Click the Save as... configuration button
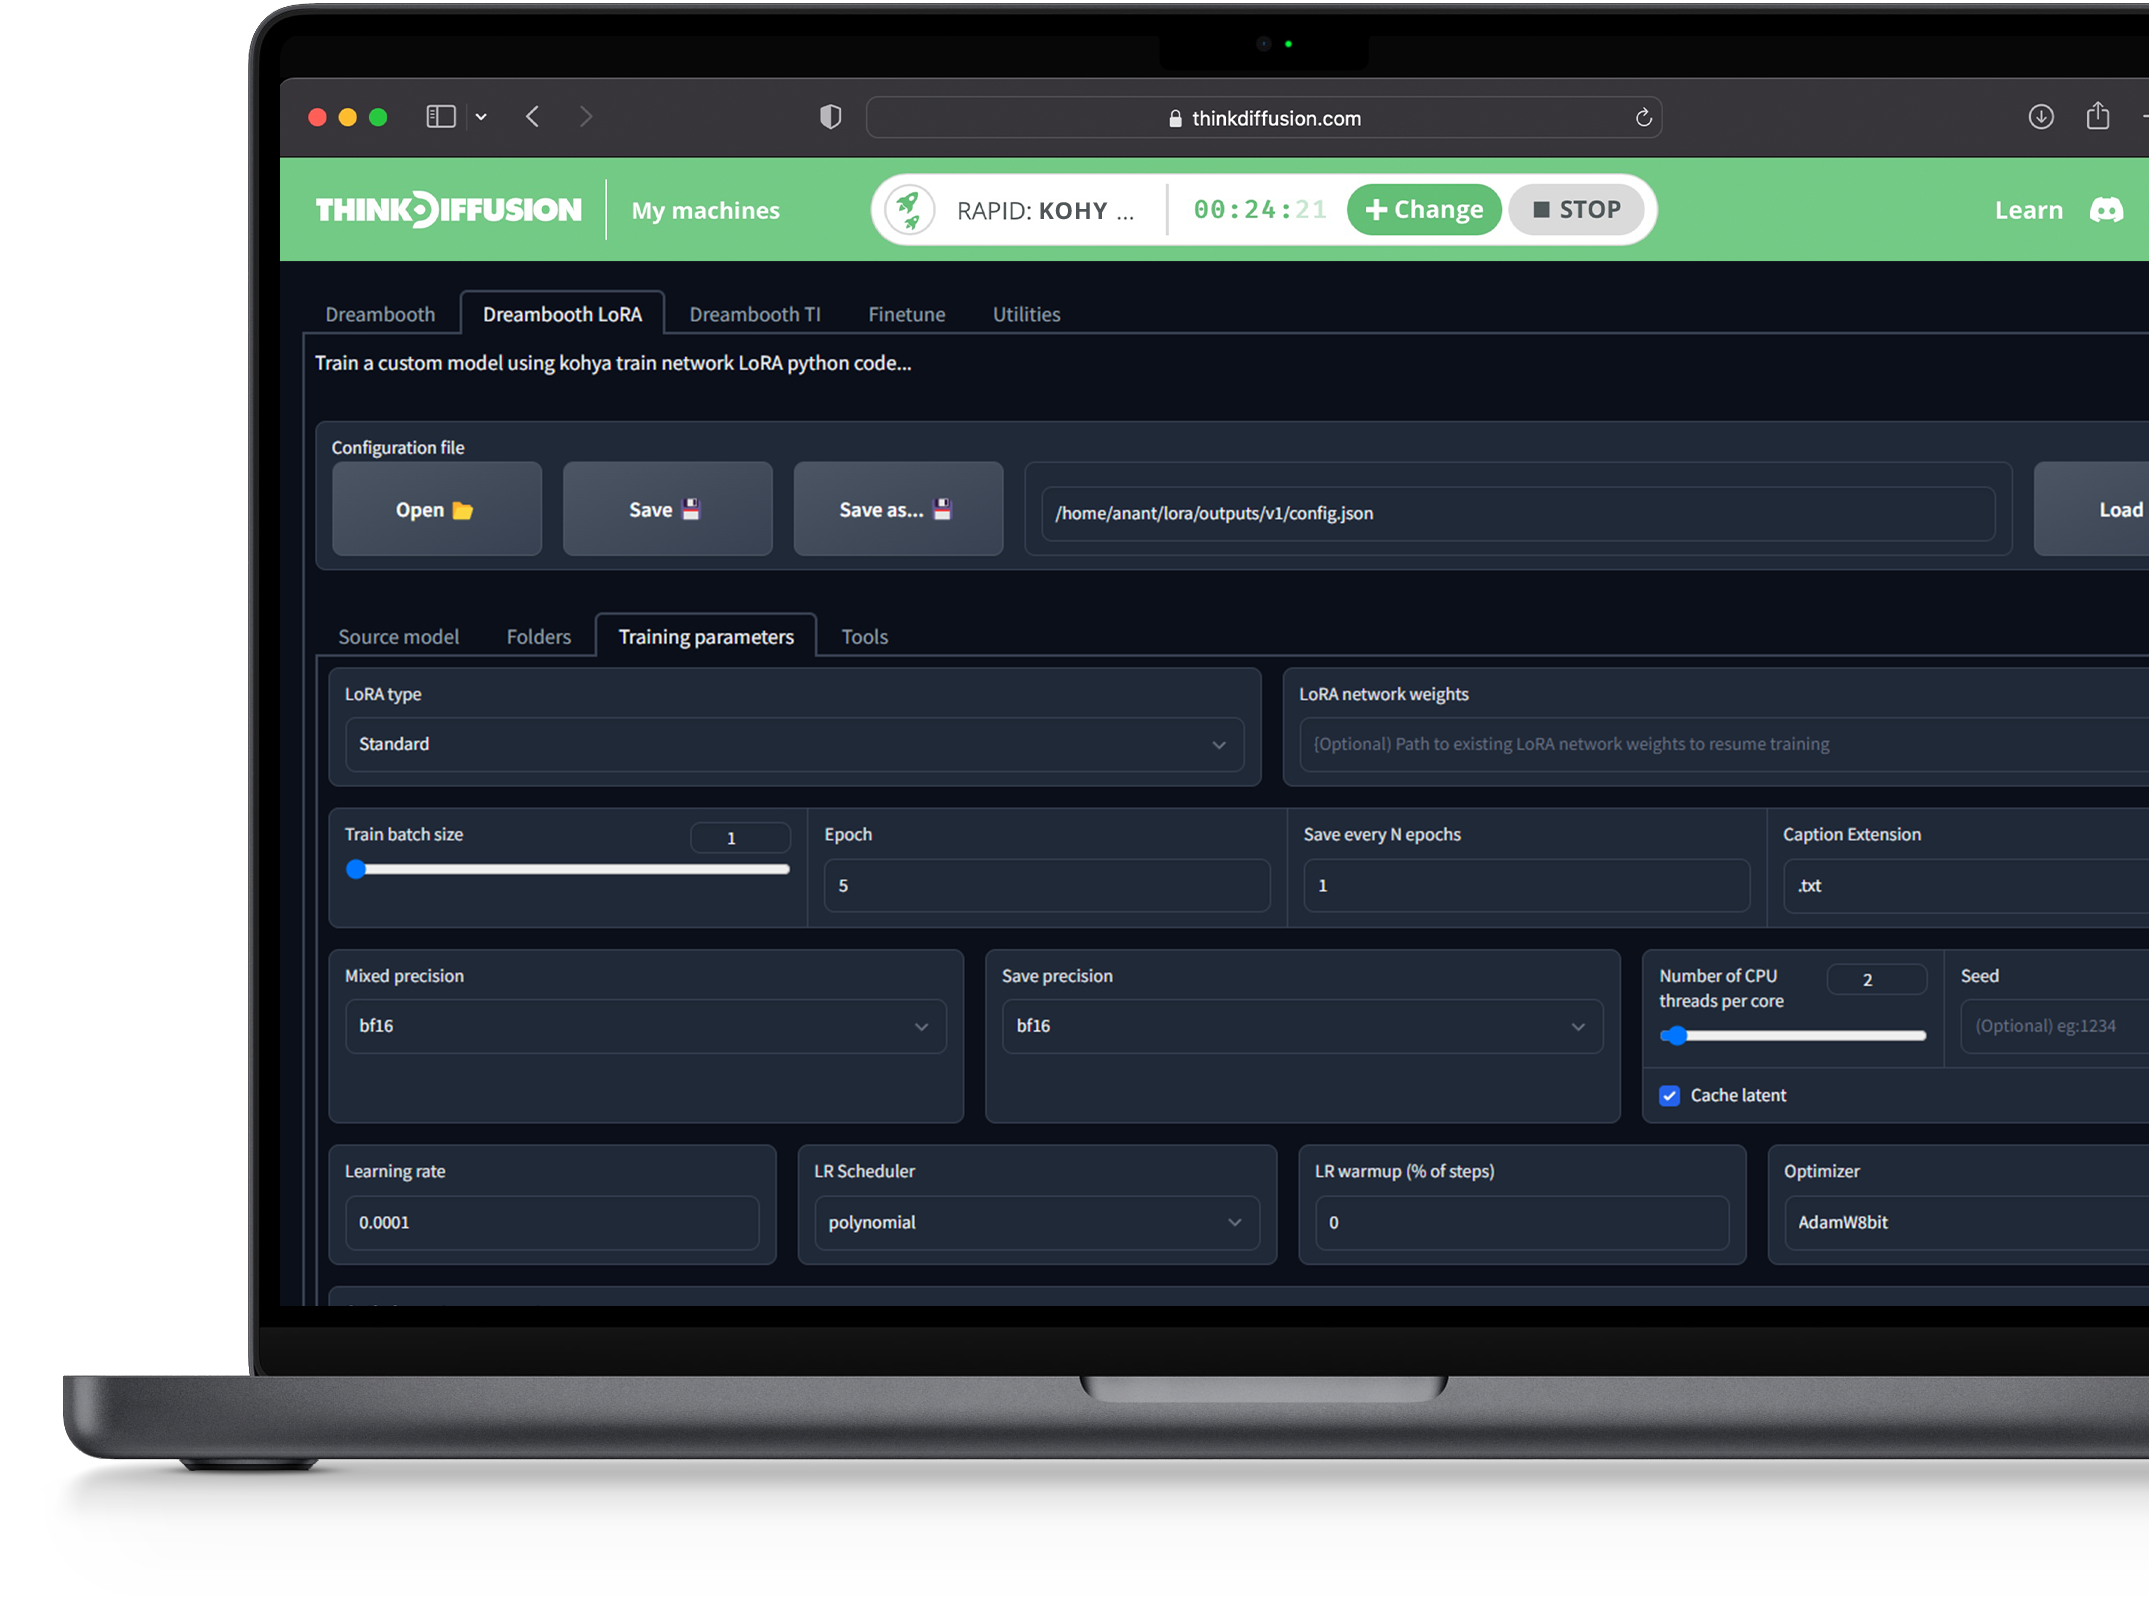The width and height of the screenshot is (2150, 1600). pos(897,510)
